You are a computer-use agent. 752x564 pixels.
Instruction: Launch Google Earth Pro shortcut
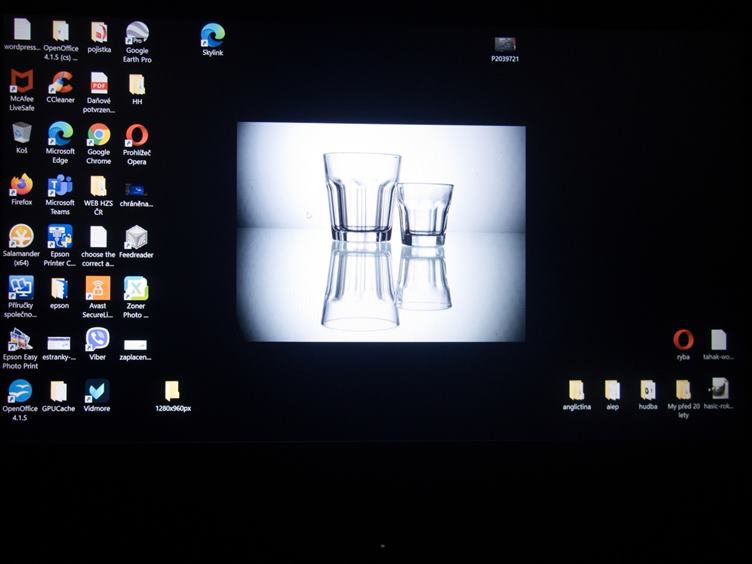click(137, 33)
